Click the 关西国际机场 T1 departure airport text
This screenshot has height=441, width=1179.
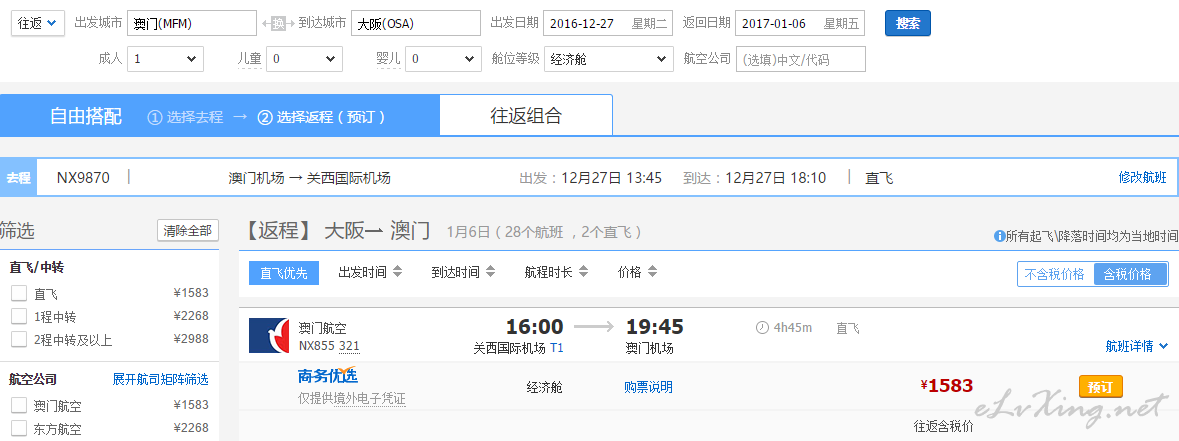click(518, 348)
